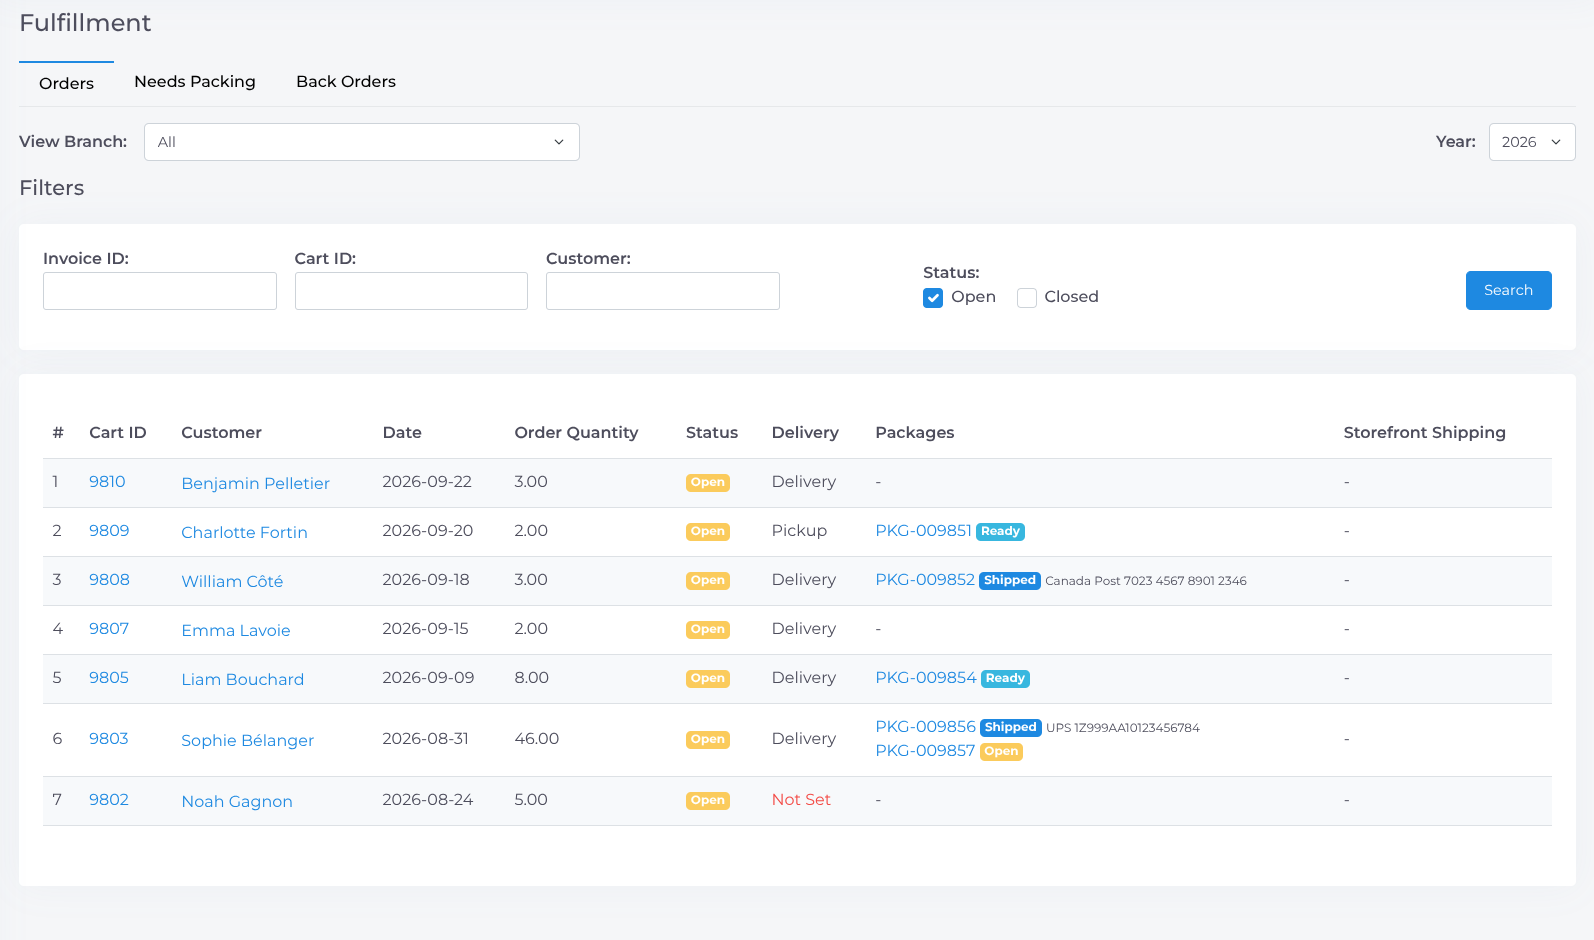Click UPS 1Z999AA10123456784 tracking text
1594x940 pixels.
tap(1123, 728)
